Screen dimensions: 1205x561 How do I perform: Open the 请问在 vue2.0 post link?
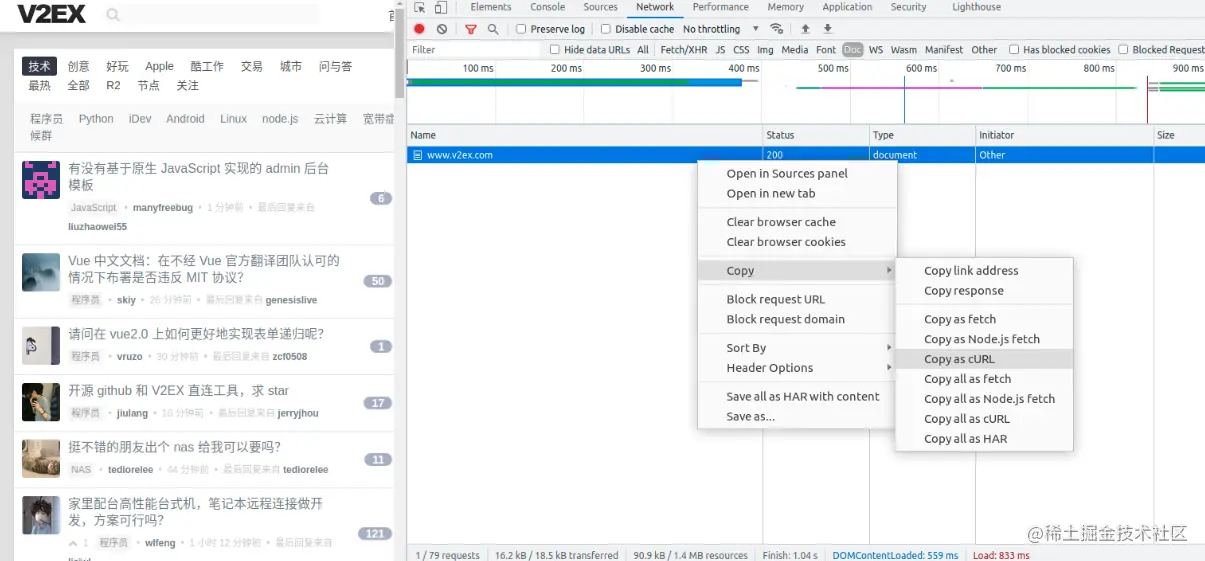196,334
